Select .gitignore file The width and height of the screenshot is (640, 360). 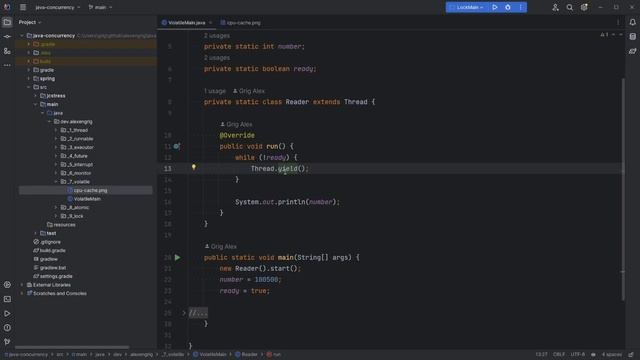50,242
